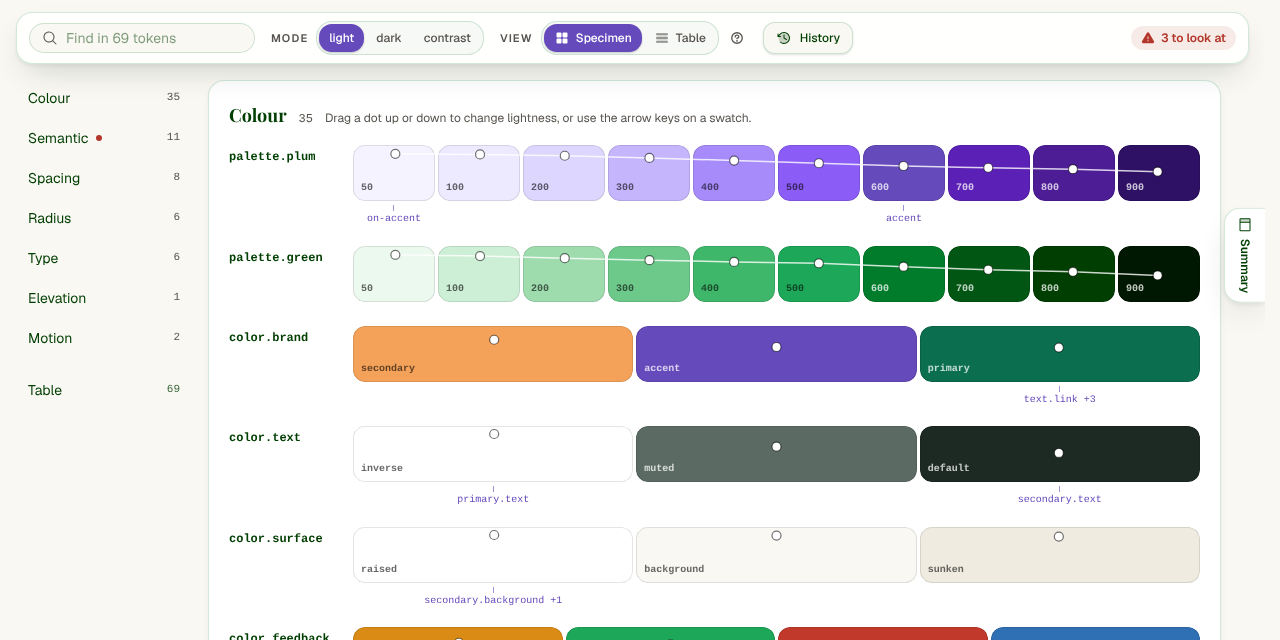Image resolution: width=1280 pixels, height=640 pixels.
Task: Select palette.green 200 swatch
Action: tap(564, 274)
